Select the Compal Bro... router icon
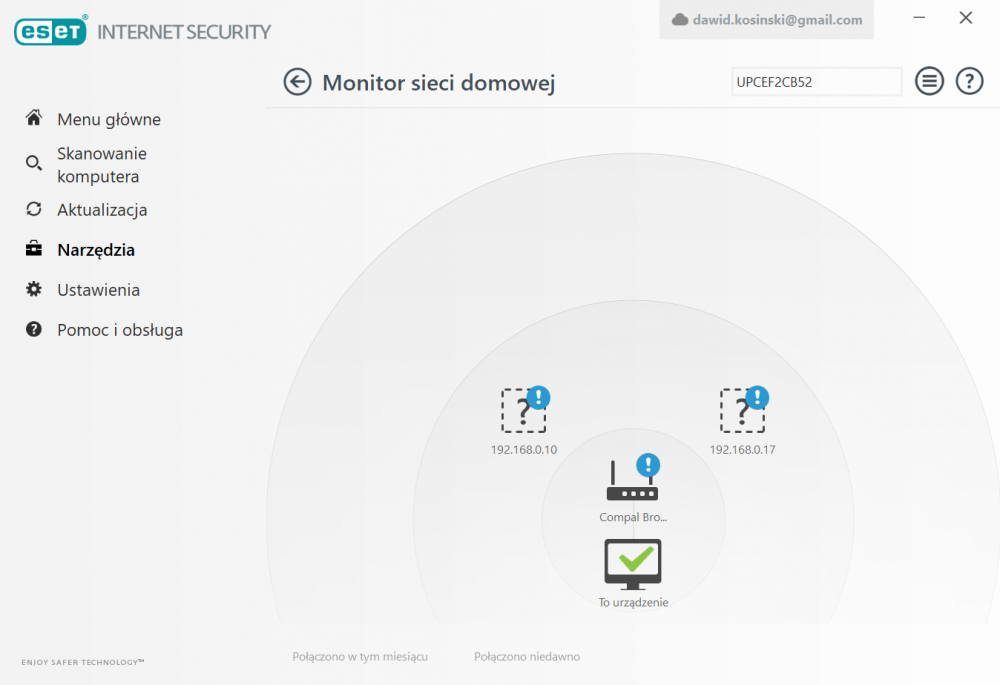The width and height of the screenshot is (1000, 685). tap(633, 478)
